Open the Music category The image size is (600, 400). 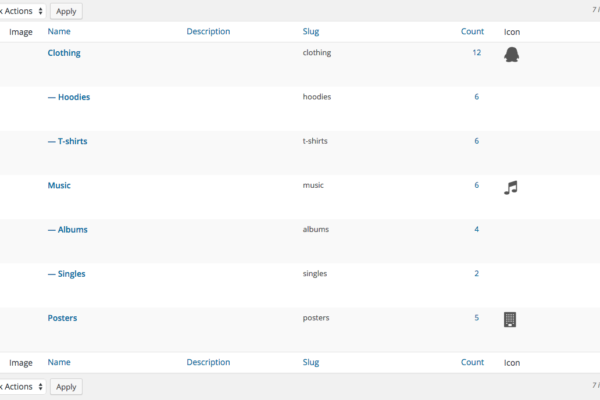[59, 185]
